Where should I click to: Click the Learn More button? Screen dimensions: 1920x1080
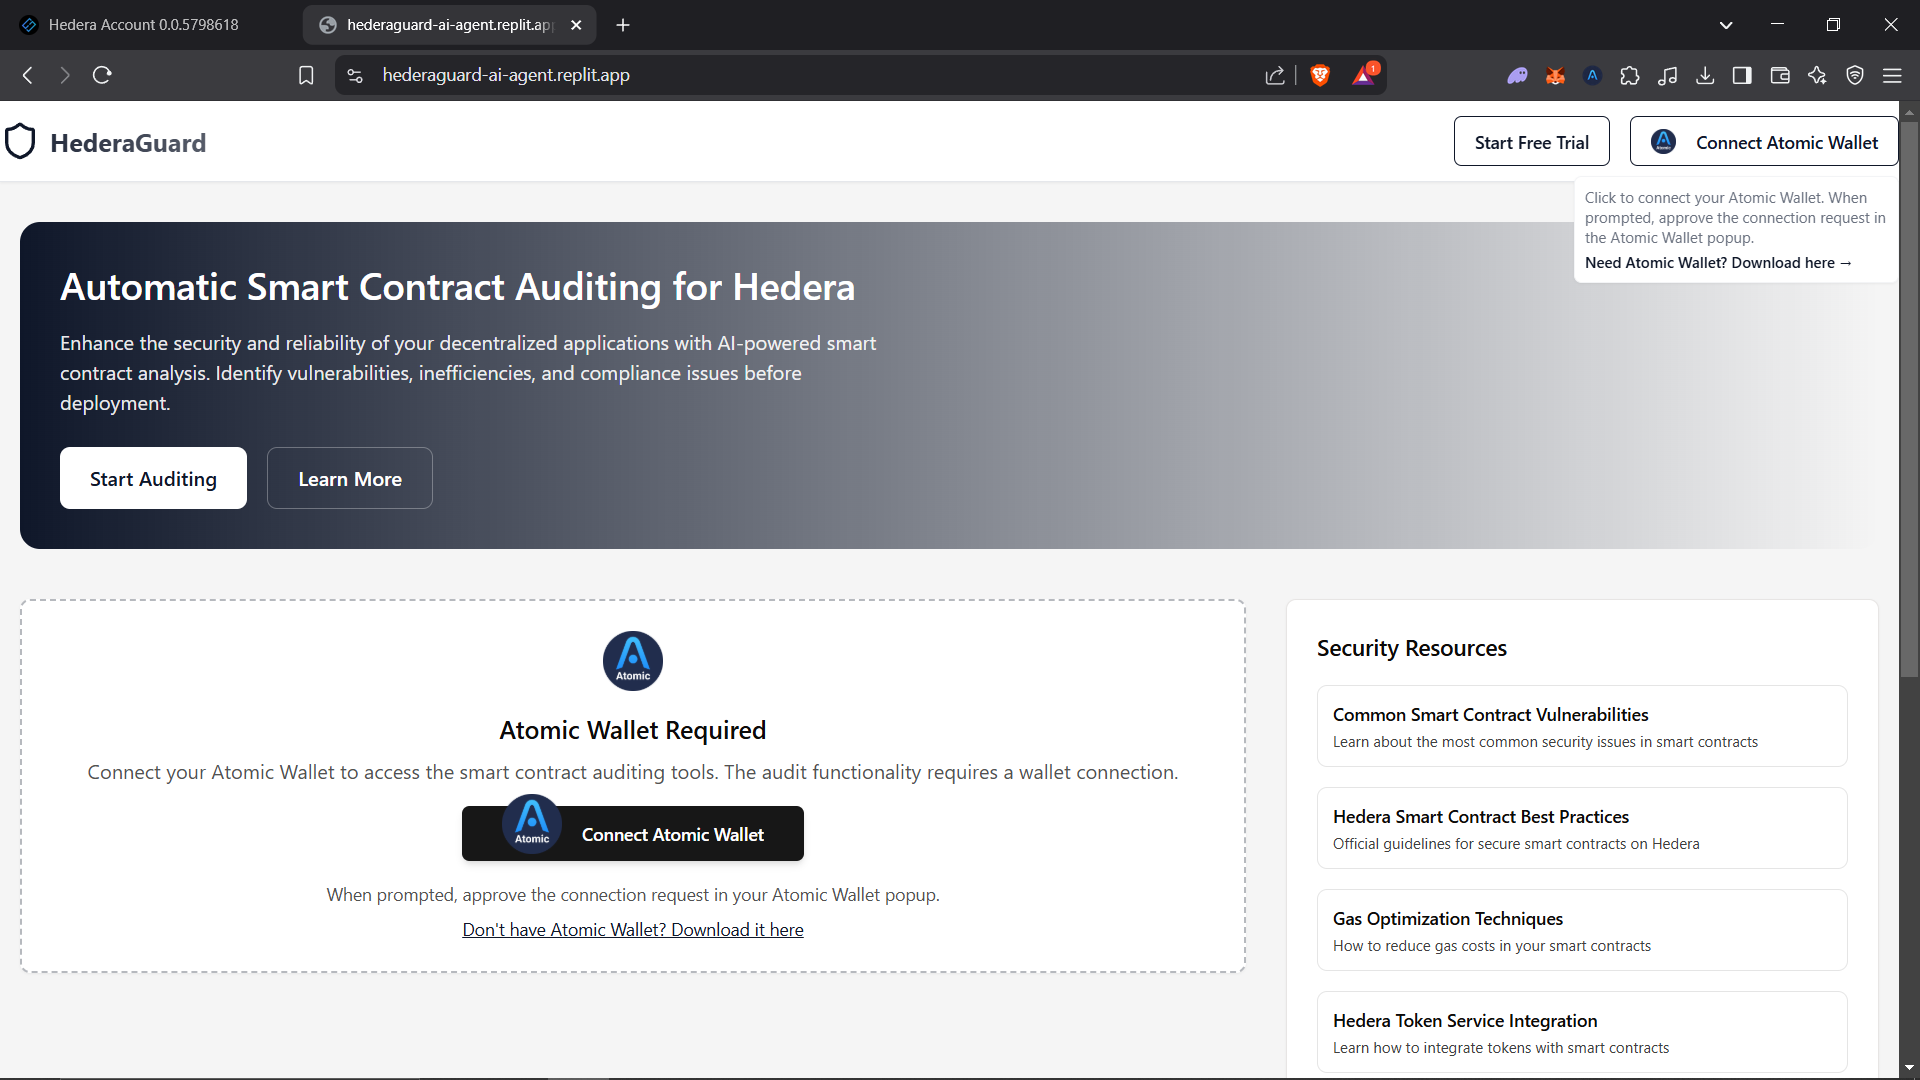coord(350,478)
